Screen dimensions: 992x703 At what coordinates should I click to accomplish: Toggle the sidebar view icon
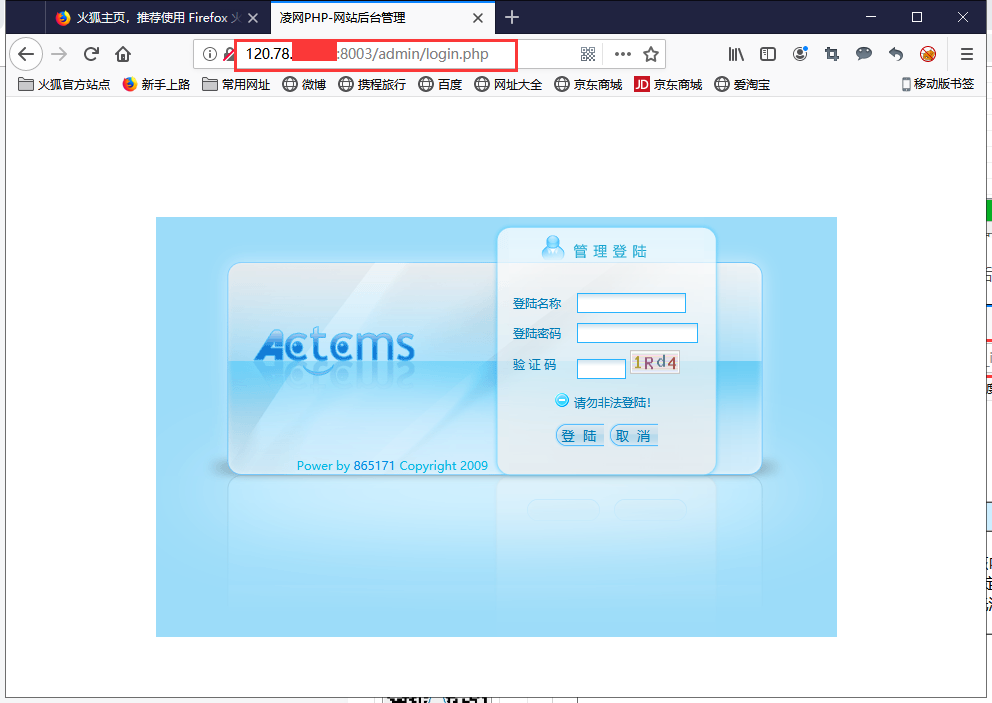point(767,54)
